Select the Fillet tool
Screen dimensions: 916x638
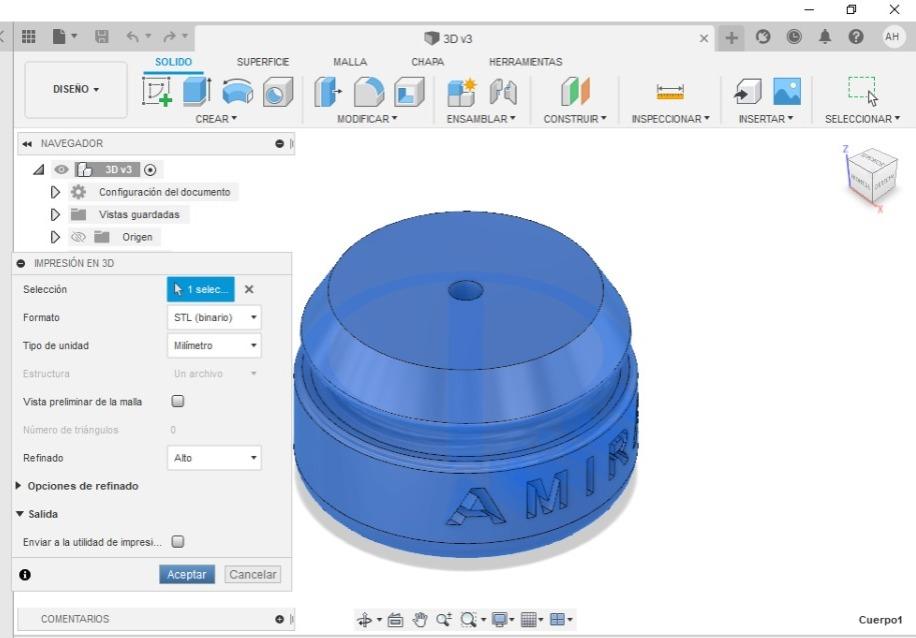tap(369, 92)
